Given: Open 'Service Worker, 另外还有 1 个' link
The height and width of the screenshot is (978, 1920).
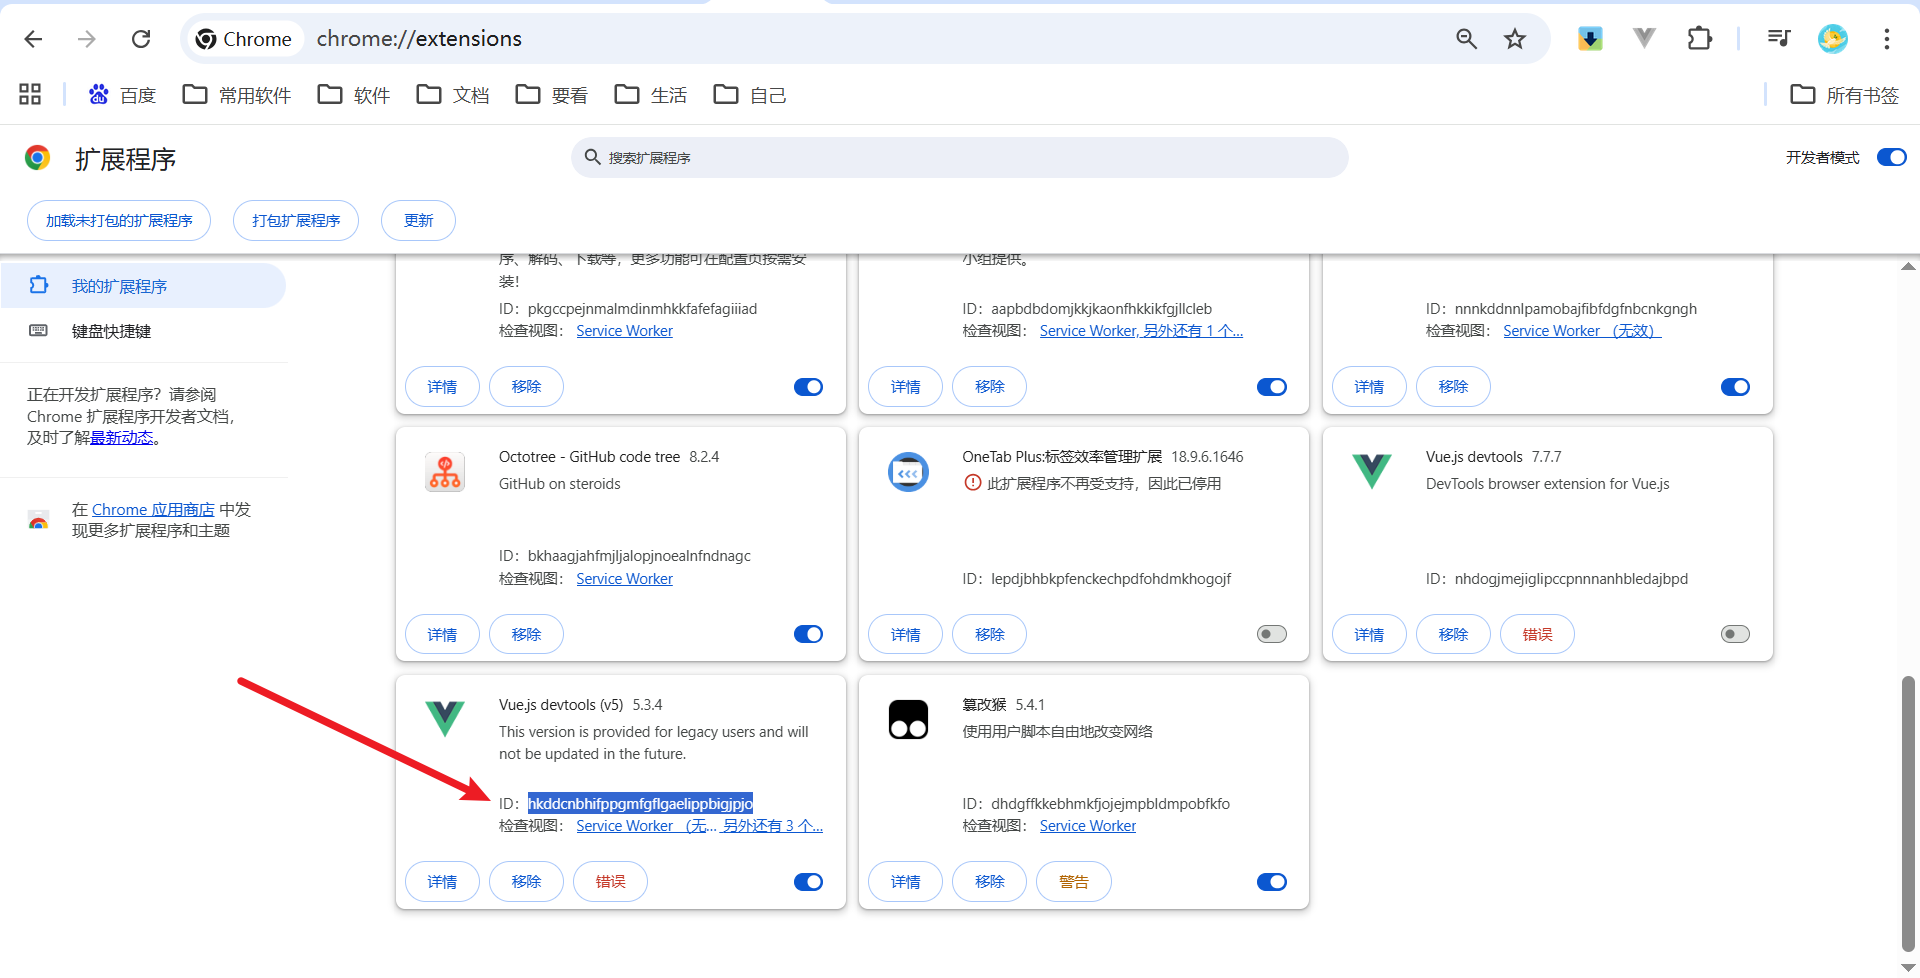Looking at the screenshot, I should (x=1141, y=331).
